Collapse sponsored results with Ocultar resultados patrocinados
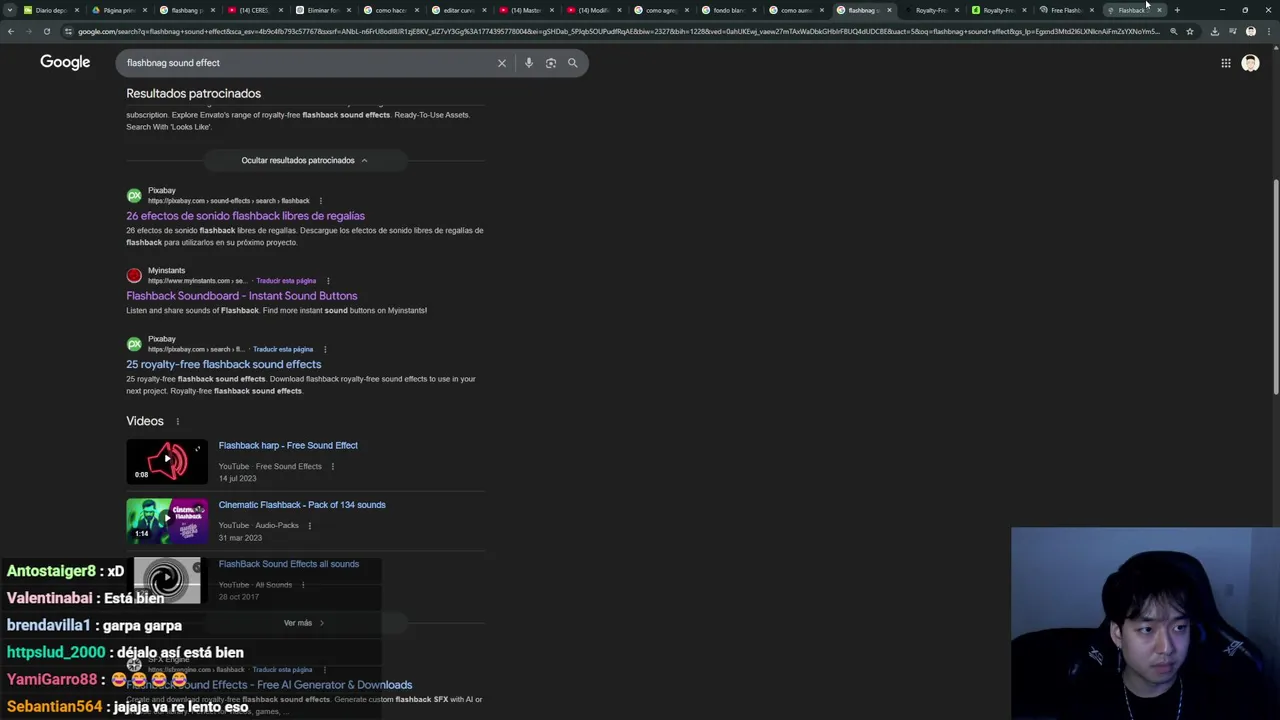The image size is (1280, 720). point(304,160)
